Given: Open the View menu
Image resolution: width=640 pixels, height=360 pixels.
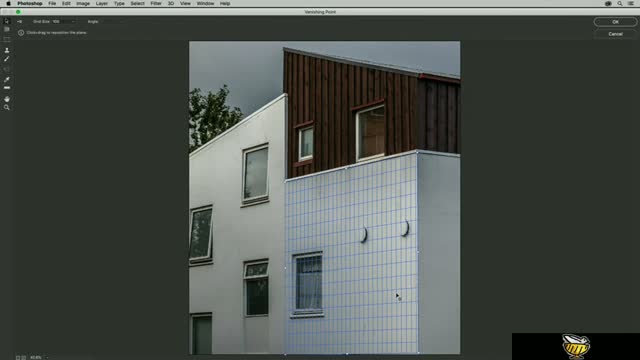Looking at the screenshot, I should 185,3.
